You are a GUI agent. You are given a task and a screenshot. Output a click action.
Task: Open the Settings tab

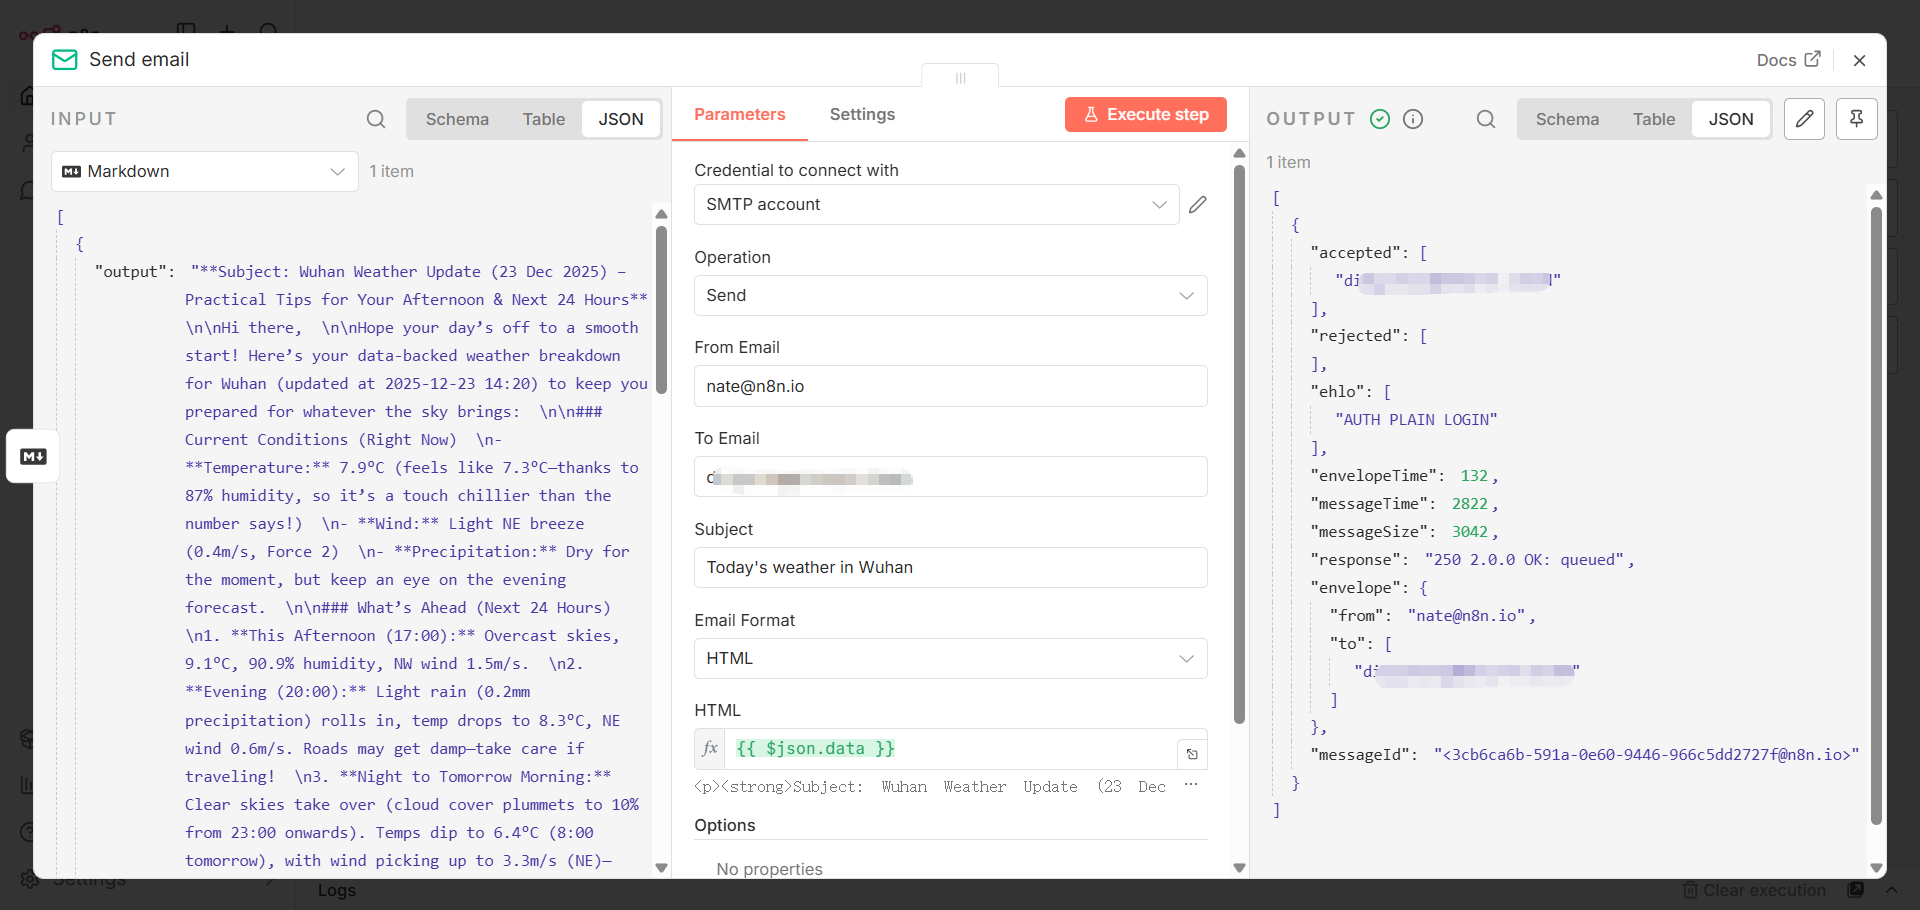click(x=862, y=114)
